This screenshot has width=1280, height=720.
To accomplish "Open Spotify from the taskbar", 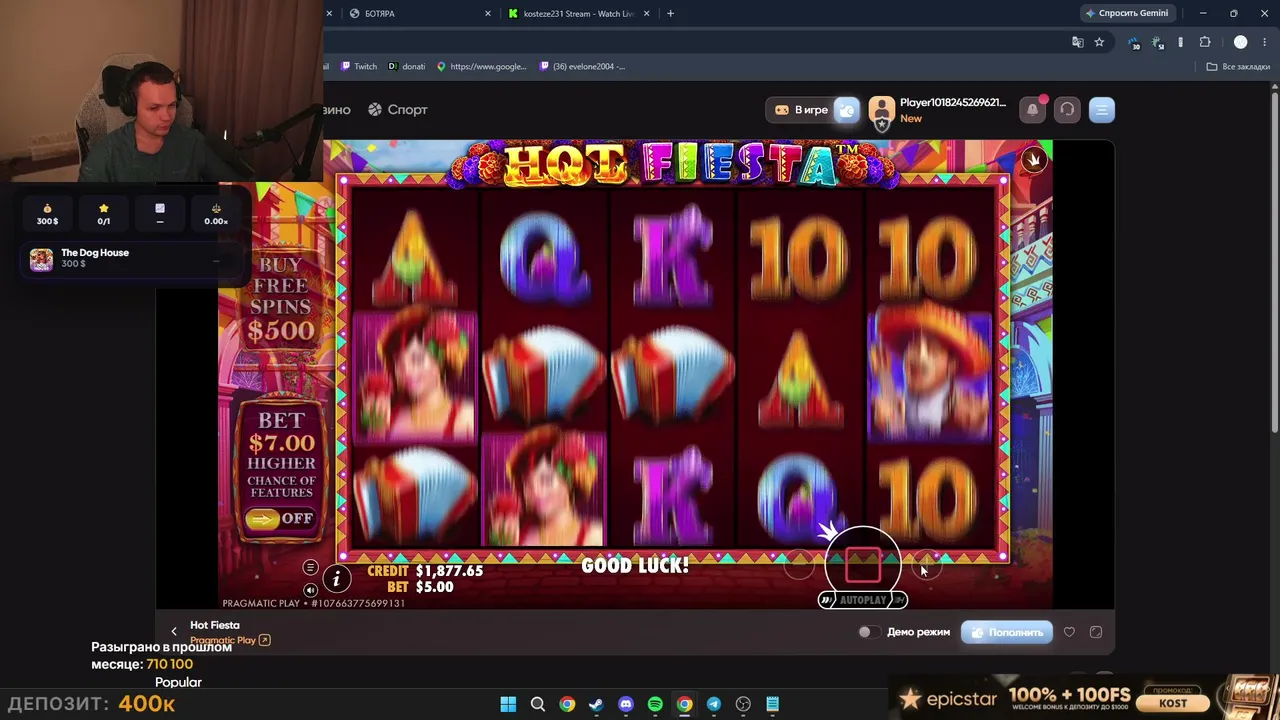I will point(655,704).
